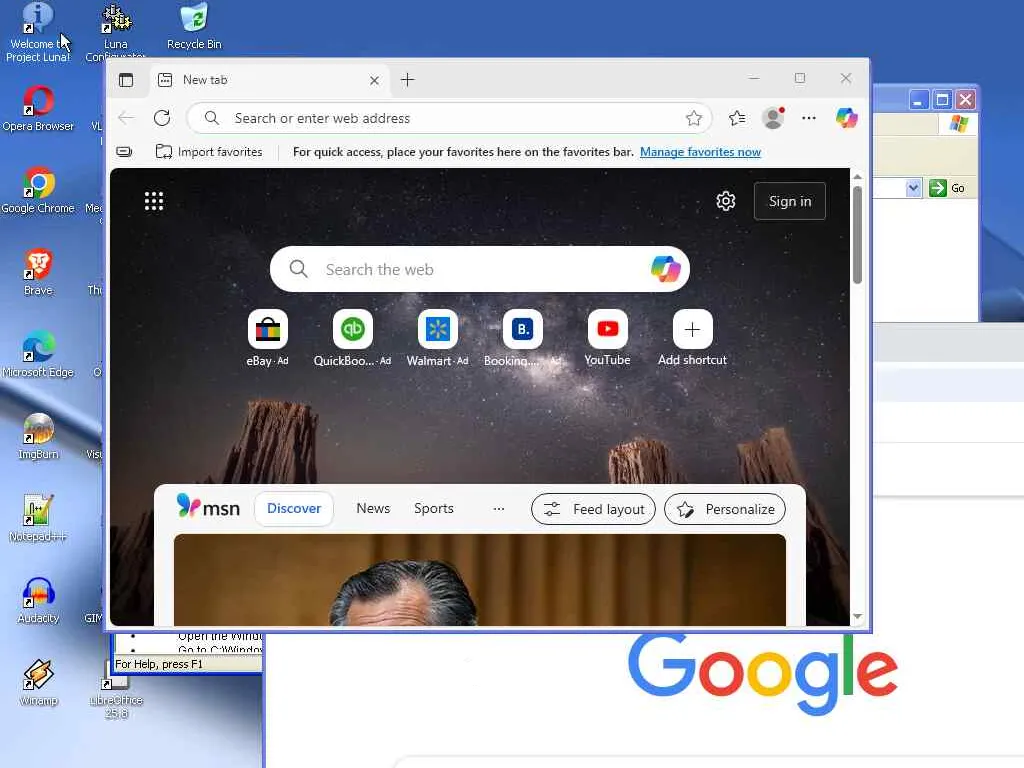Open Notepad++ desktop shortcut
This screenshot has width=1024, height=768.
click(38, 519)
